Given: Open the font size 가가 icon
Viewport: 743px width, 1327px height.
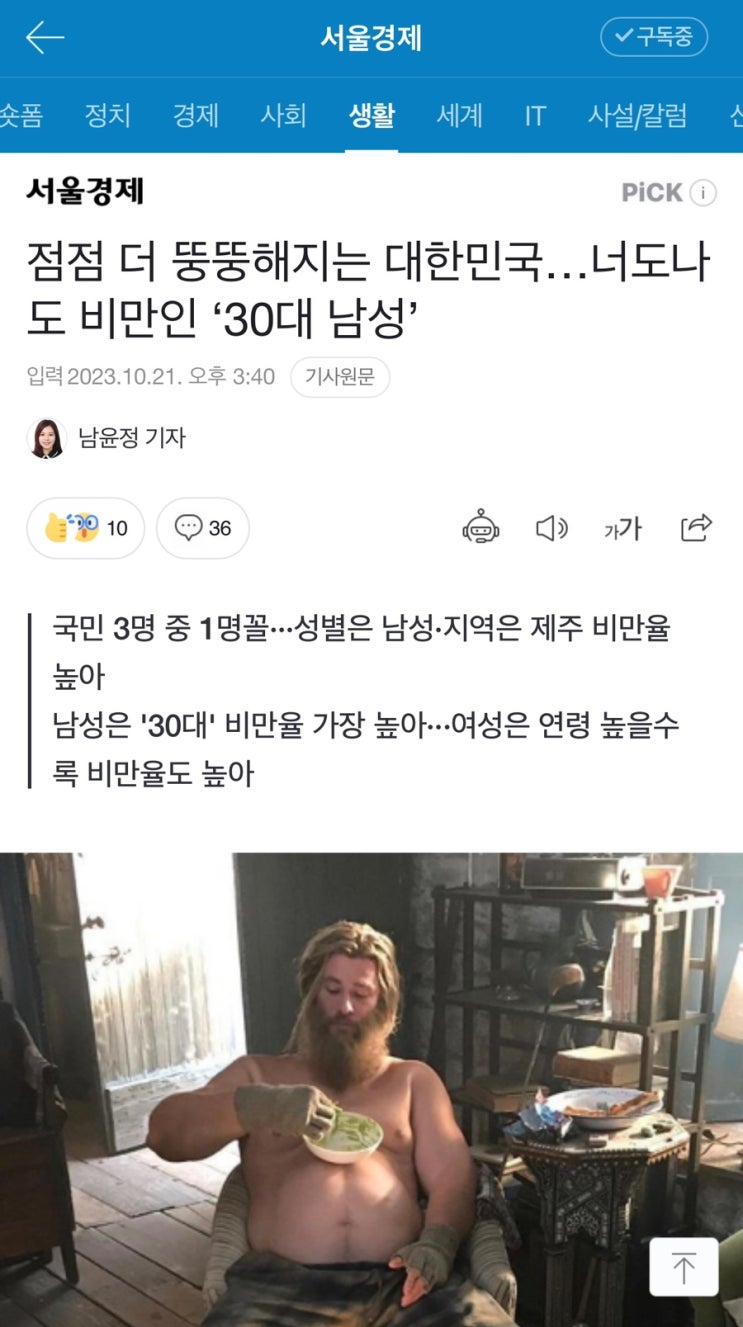Looking at the screenshot, I should coord(623,528).
